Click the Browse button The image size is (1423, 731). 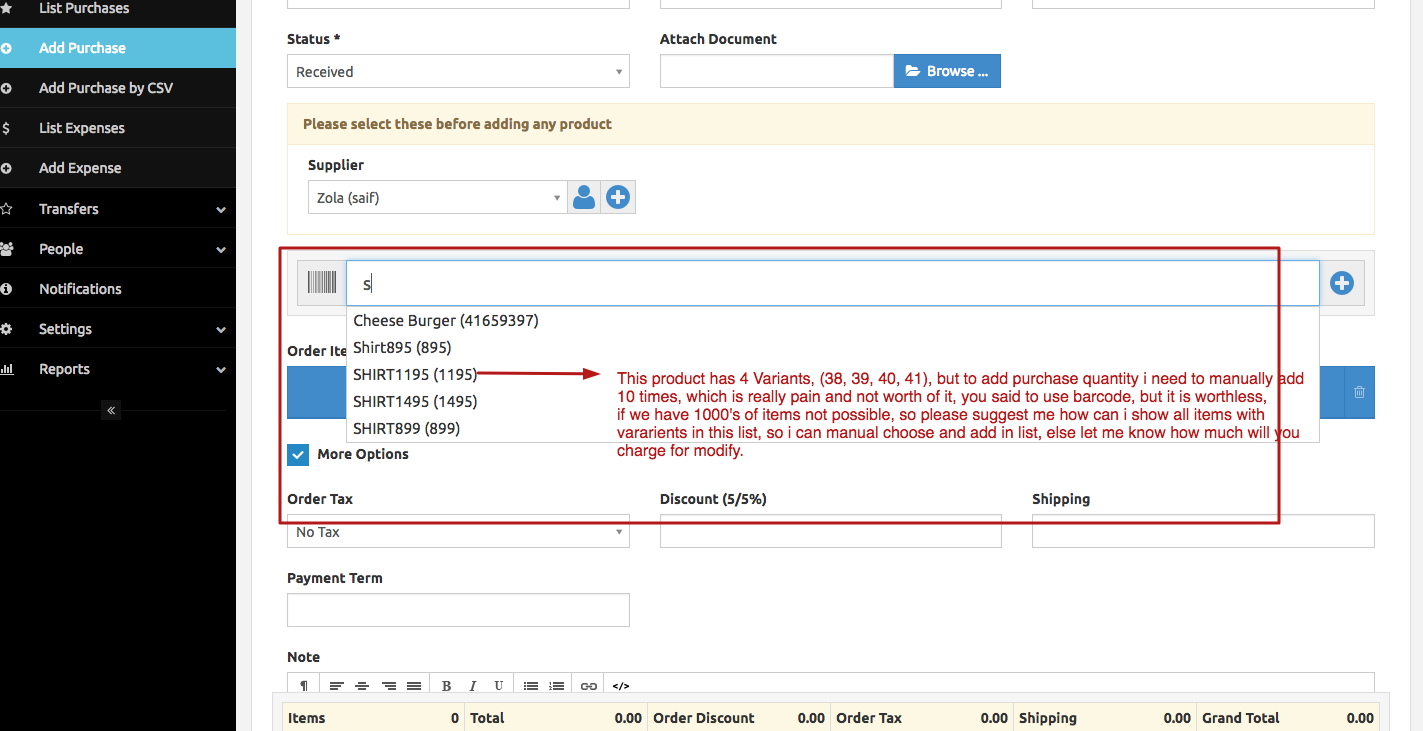coord(947,71)
